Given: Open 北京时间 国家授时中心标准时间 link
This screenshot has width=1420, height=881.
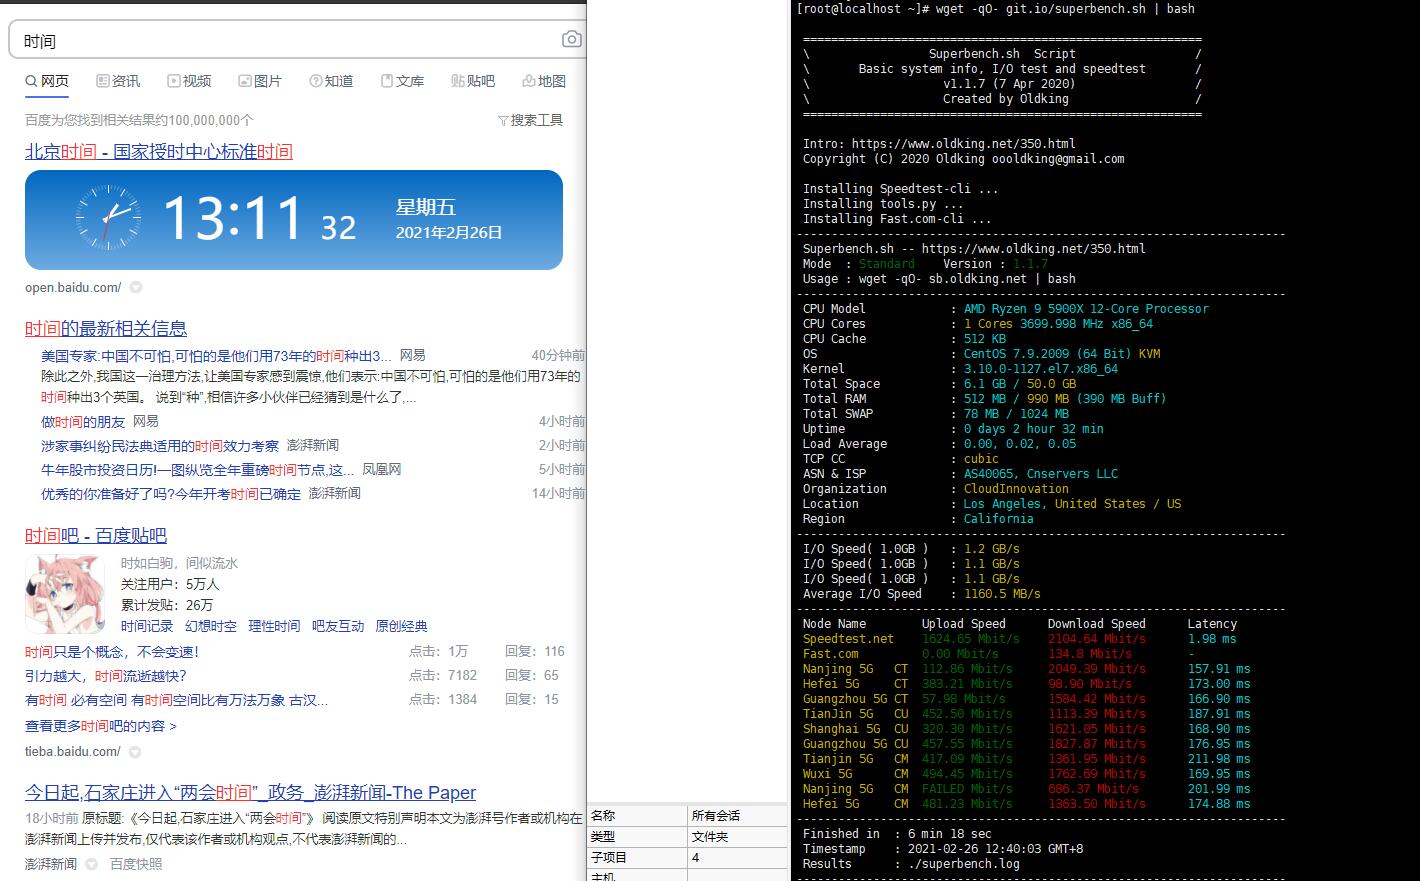Looking at the screenshot, I should coord(159,152).
